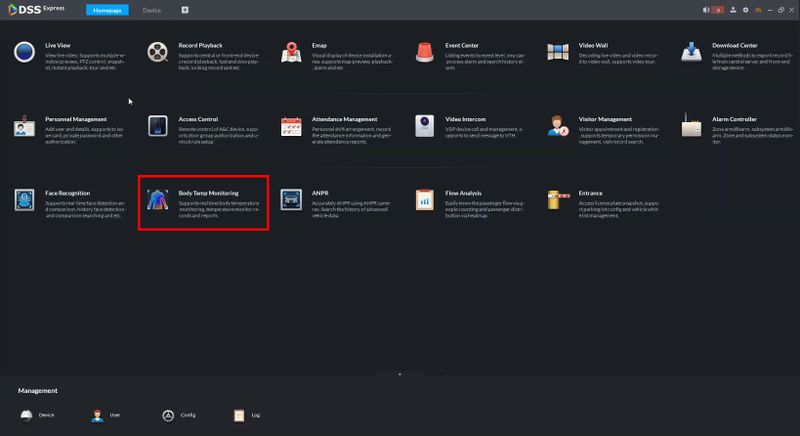The width and height of the screenshot is (800, 436).
Task: Click the Management section heading
Action: 38,391
